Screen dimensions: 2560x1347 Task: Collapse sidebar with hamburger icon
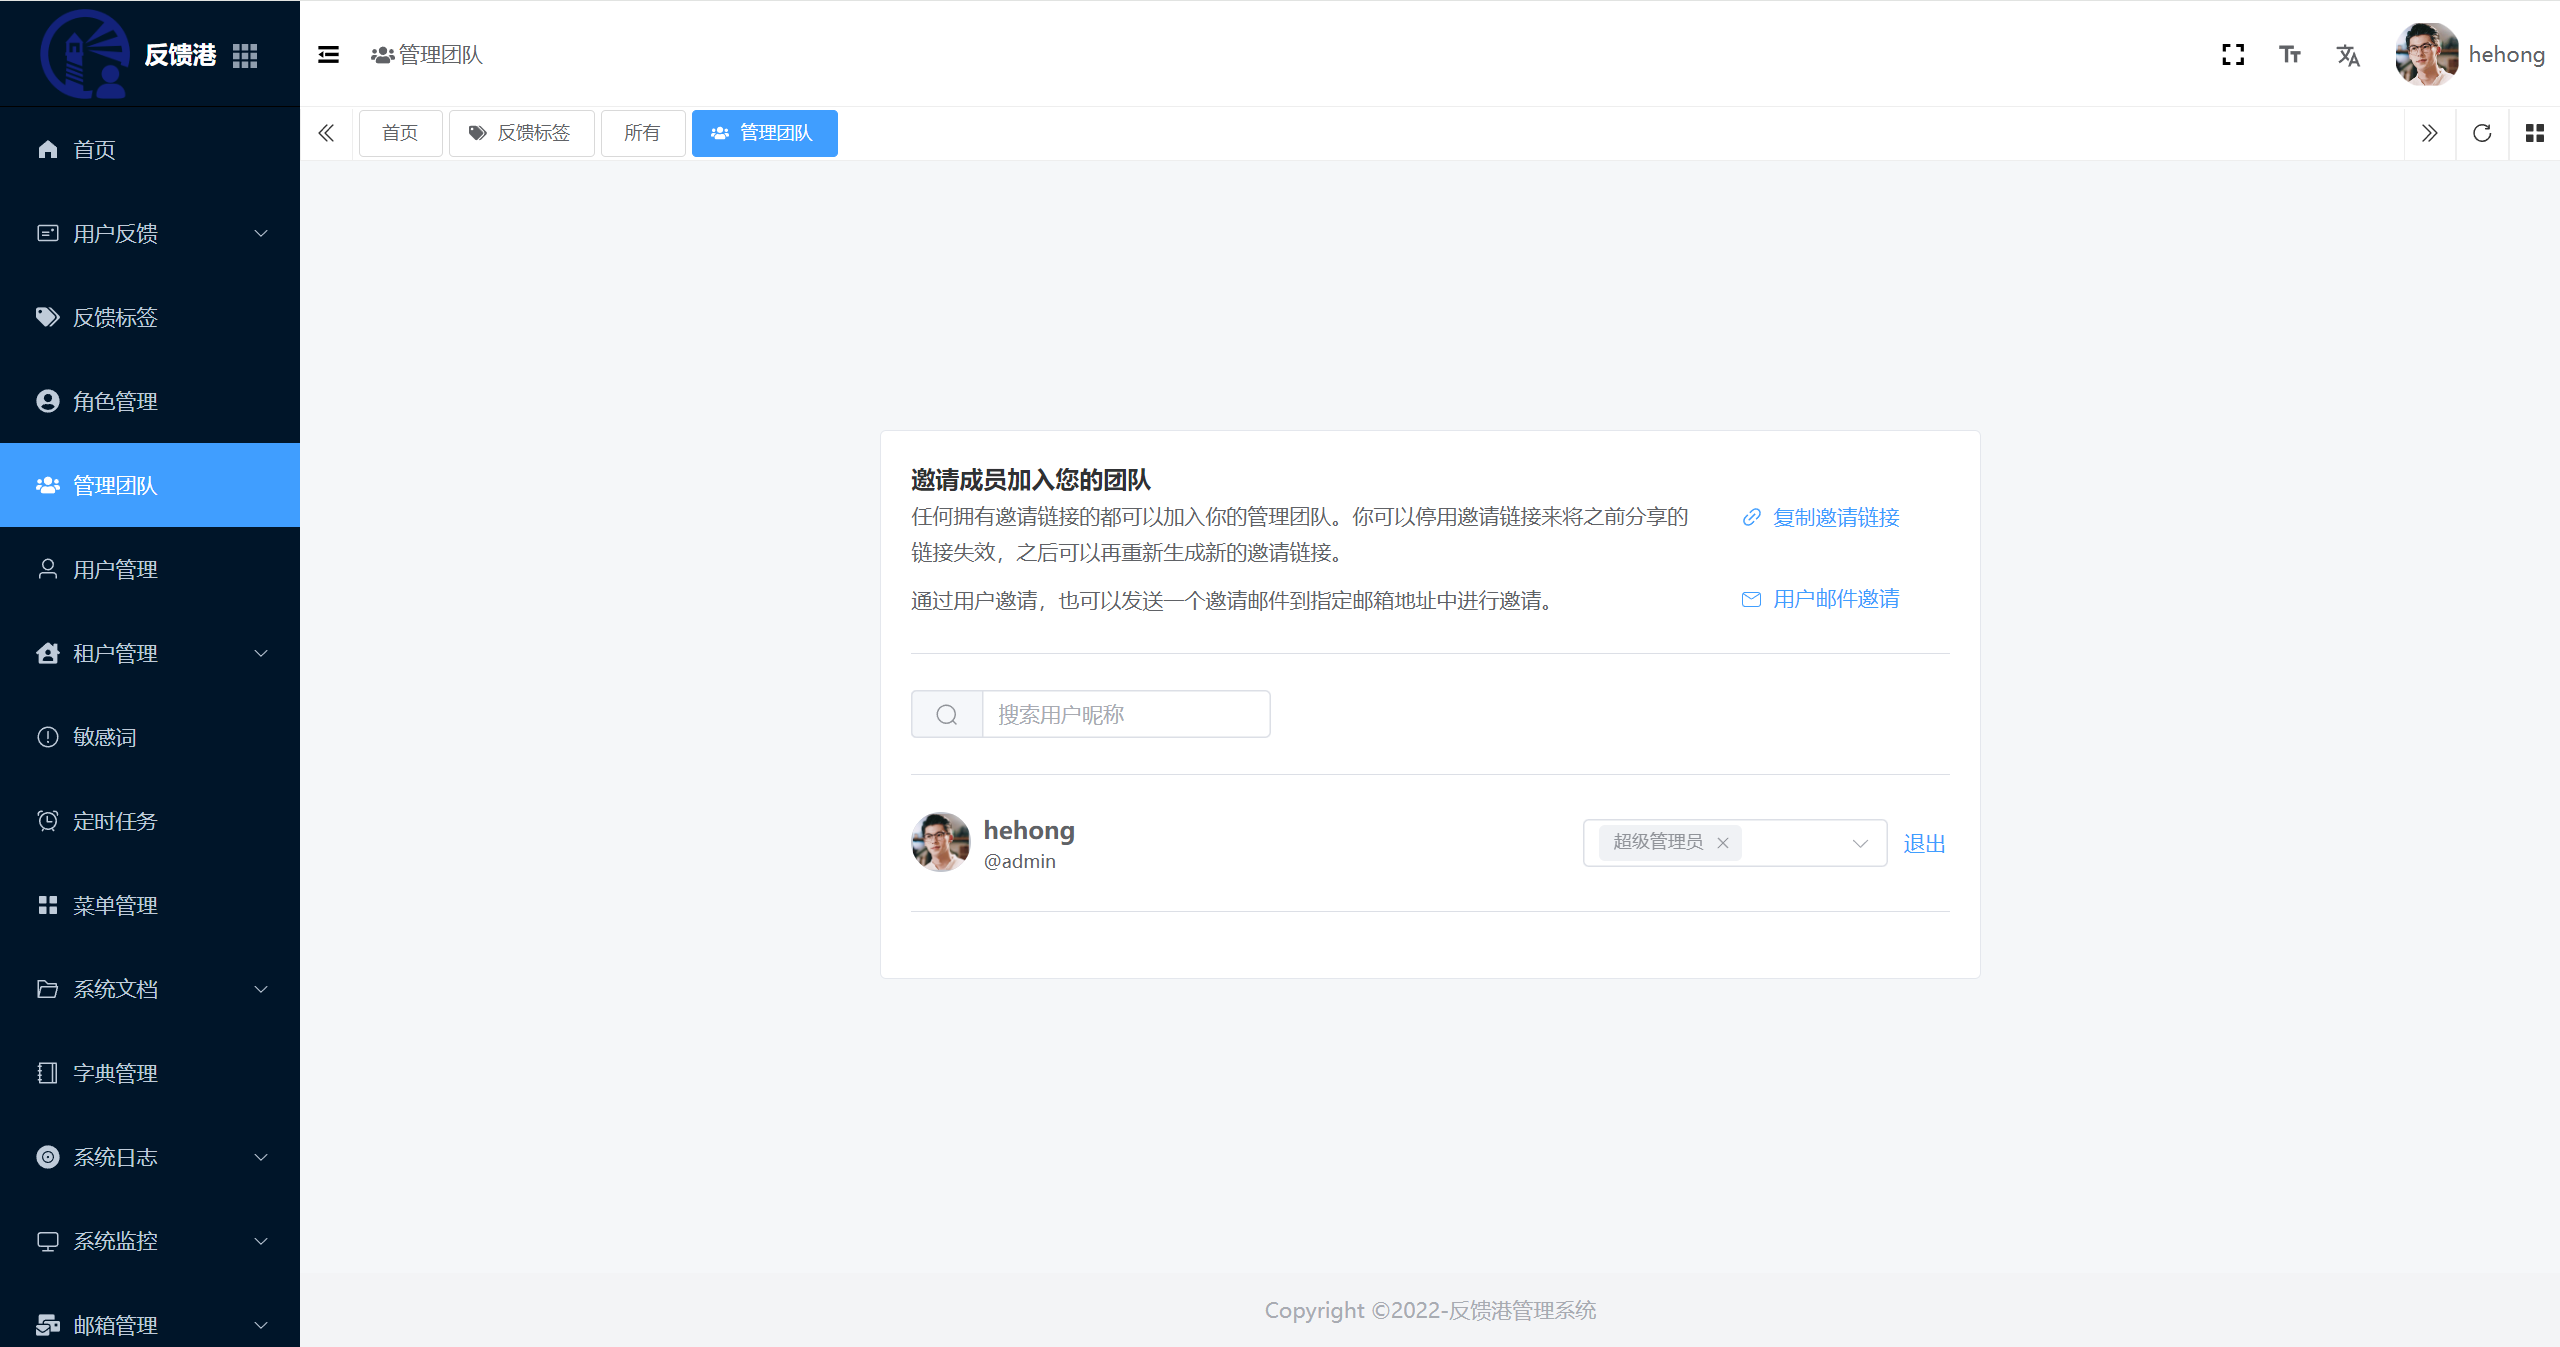click(x=328, y=55)
